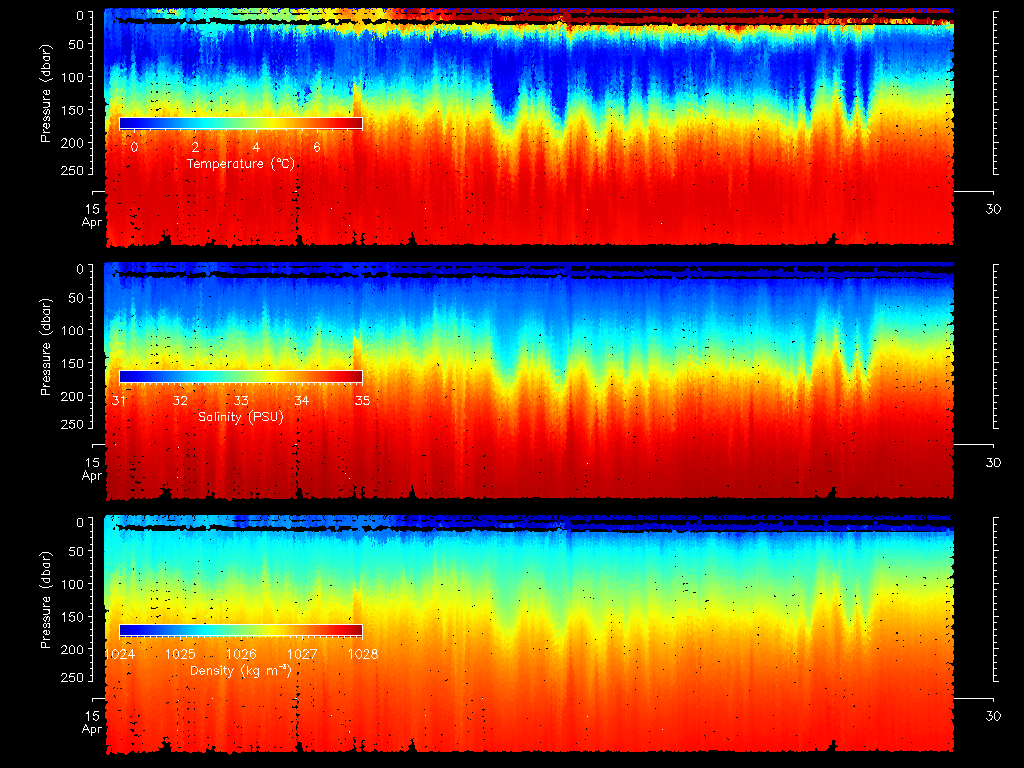Click the '30' date label right of the temperature plot

[x=993, y=209]
